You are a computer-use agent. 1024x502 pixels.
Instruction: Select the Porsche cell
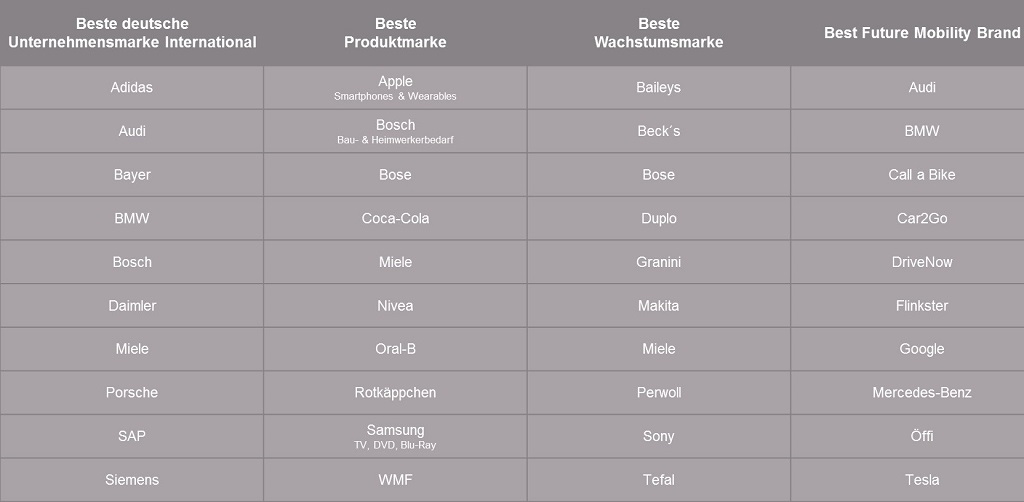click(132, 393)
